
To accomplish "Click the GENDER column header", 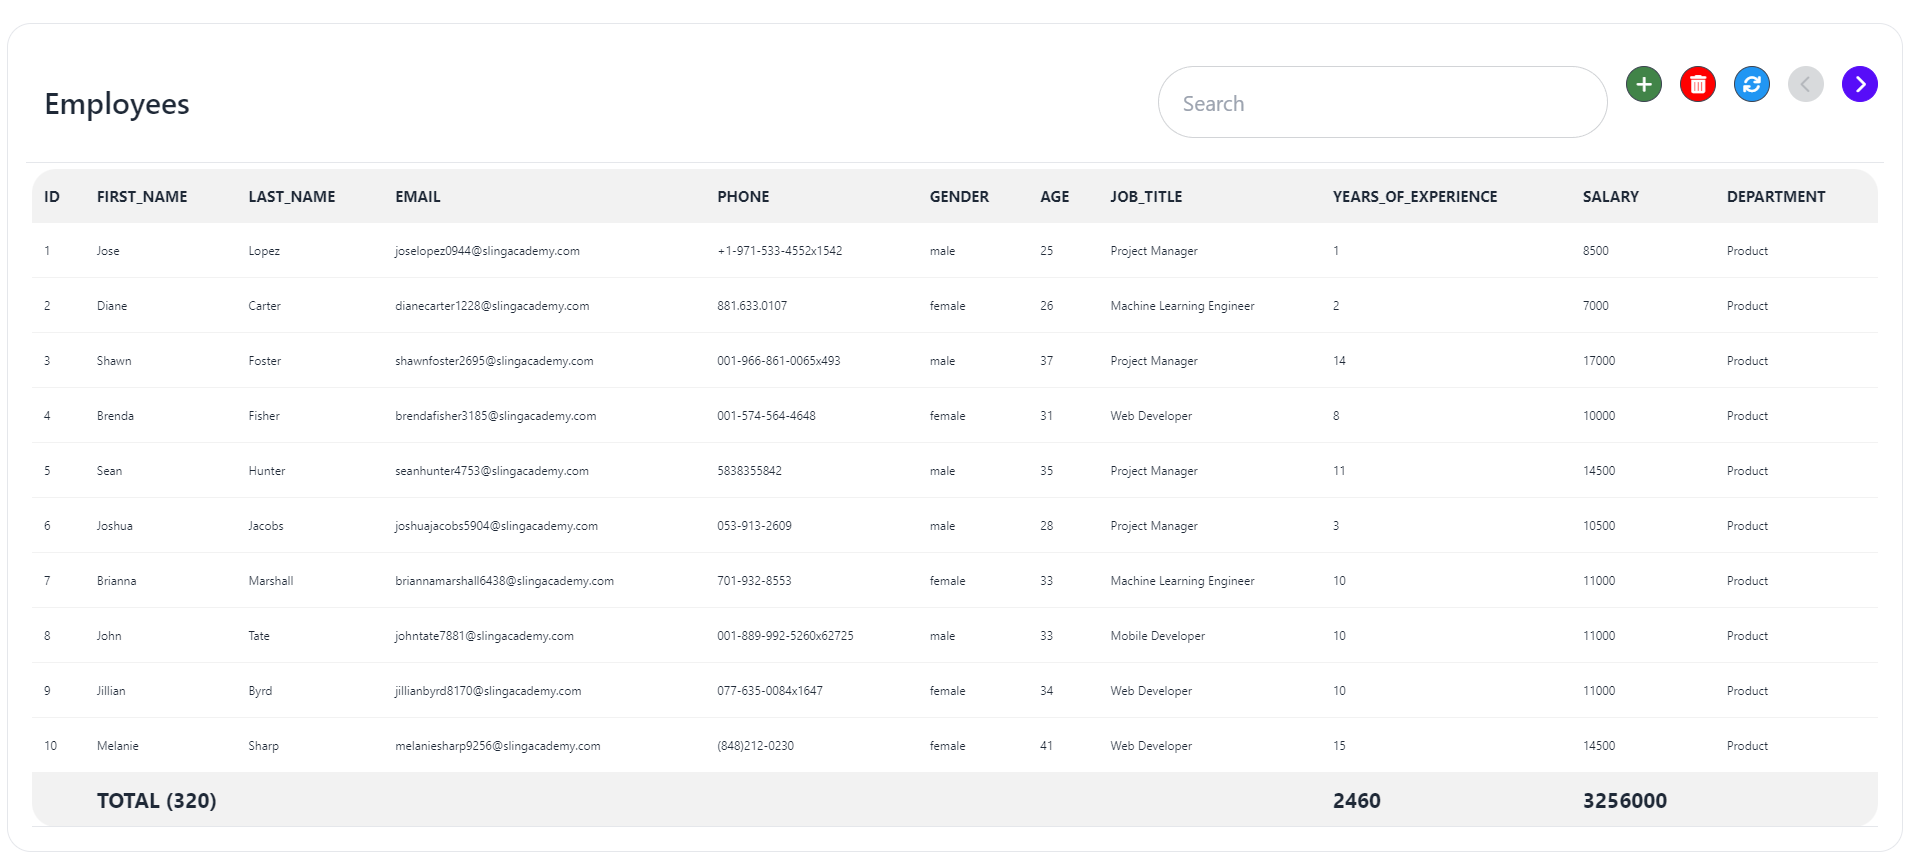I will click(x=959, y=197).
